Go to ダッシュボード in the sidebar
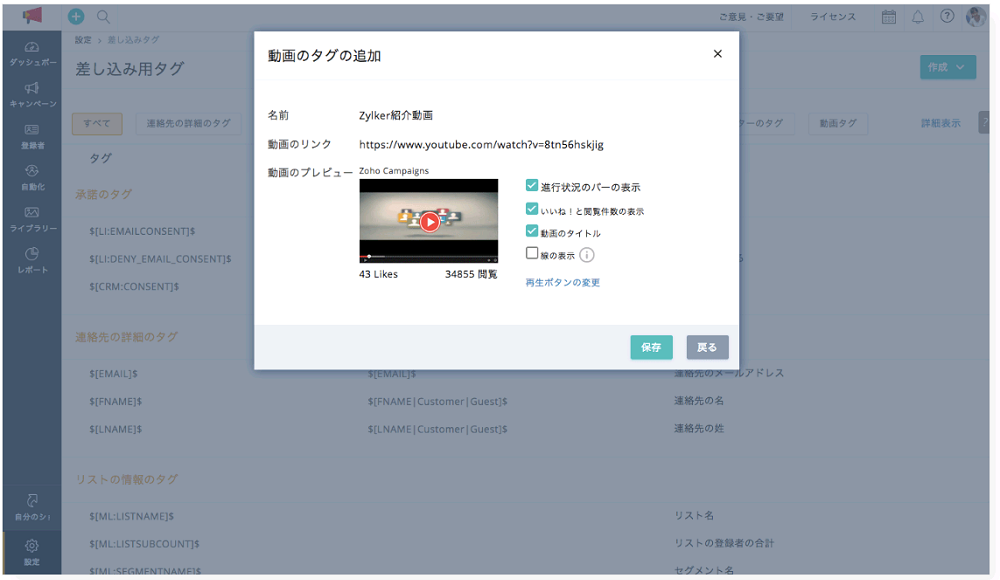This screenshot has height=580, width=1000. coord(32,54)
